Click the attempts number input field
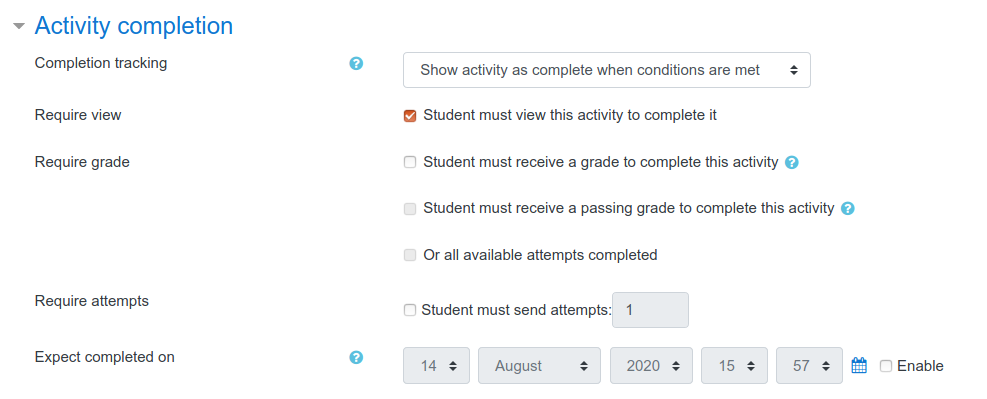 click(x=651, y=310)
